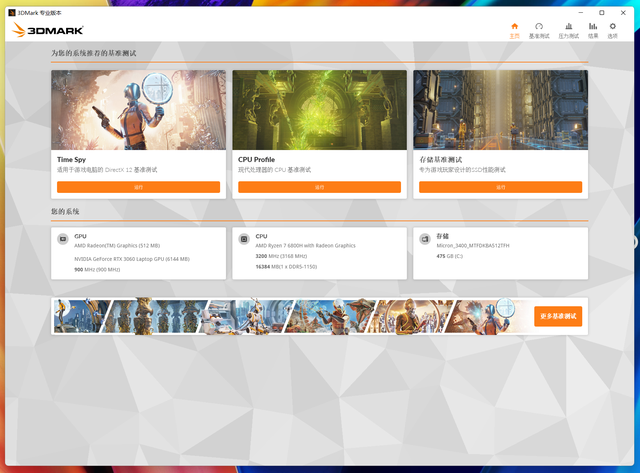The height and width of the screenshot is (473, 640).
Task: Open the Results bar-chart icon
Action: [593, 27]
